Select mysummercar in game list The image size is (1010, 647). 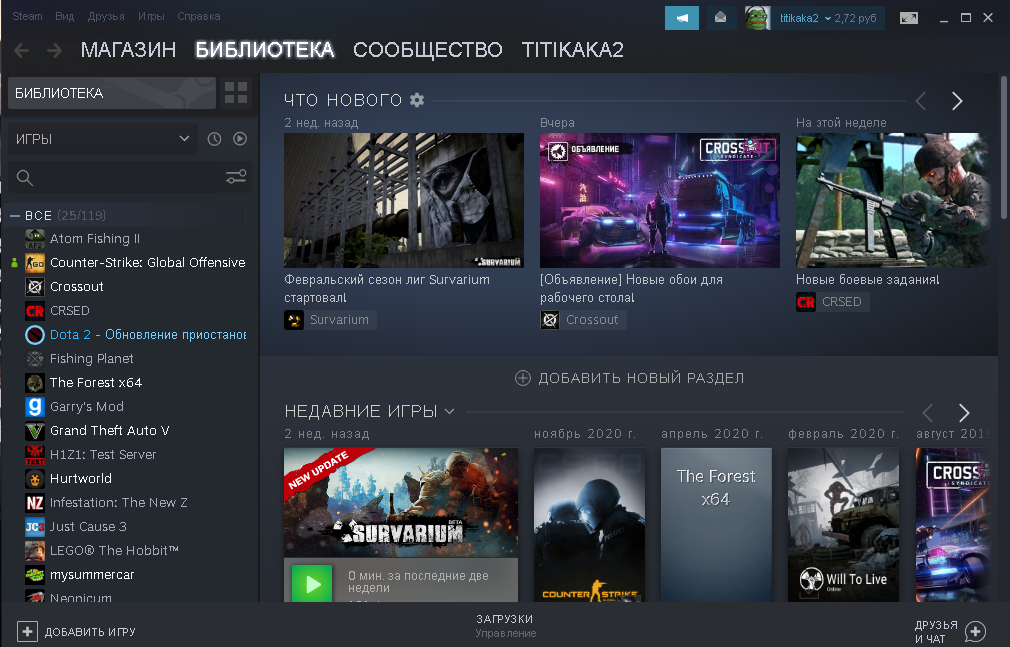click(92, 575)
